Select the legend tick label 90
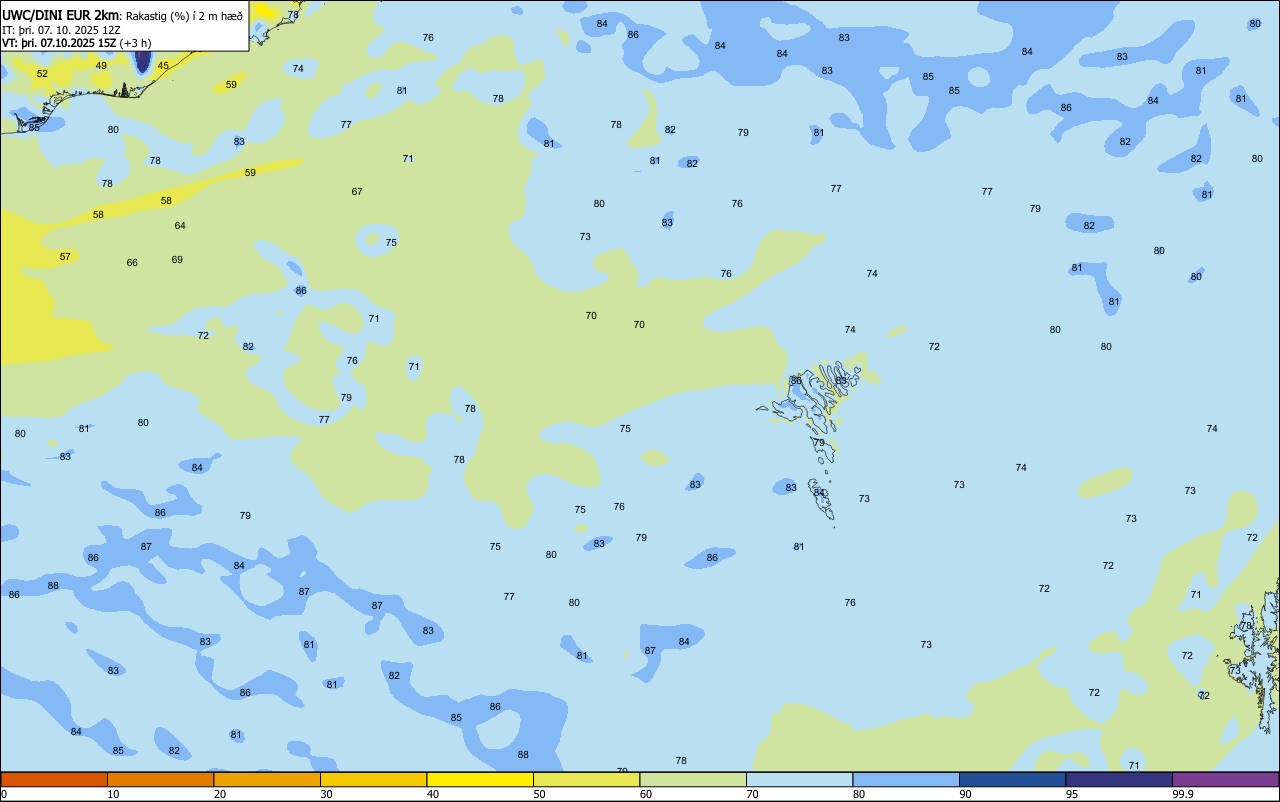 point(966,794)
